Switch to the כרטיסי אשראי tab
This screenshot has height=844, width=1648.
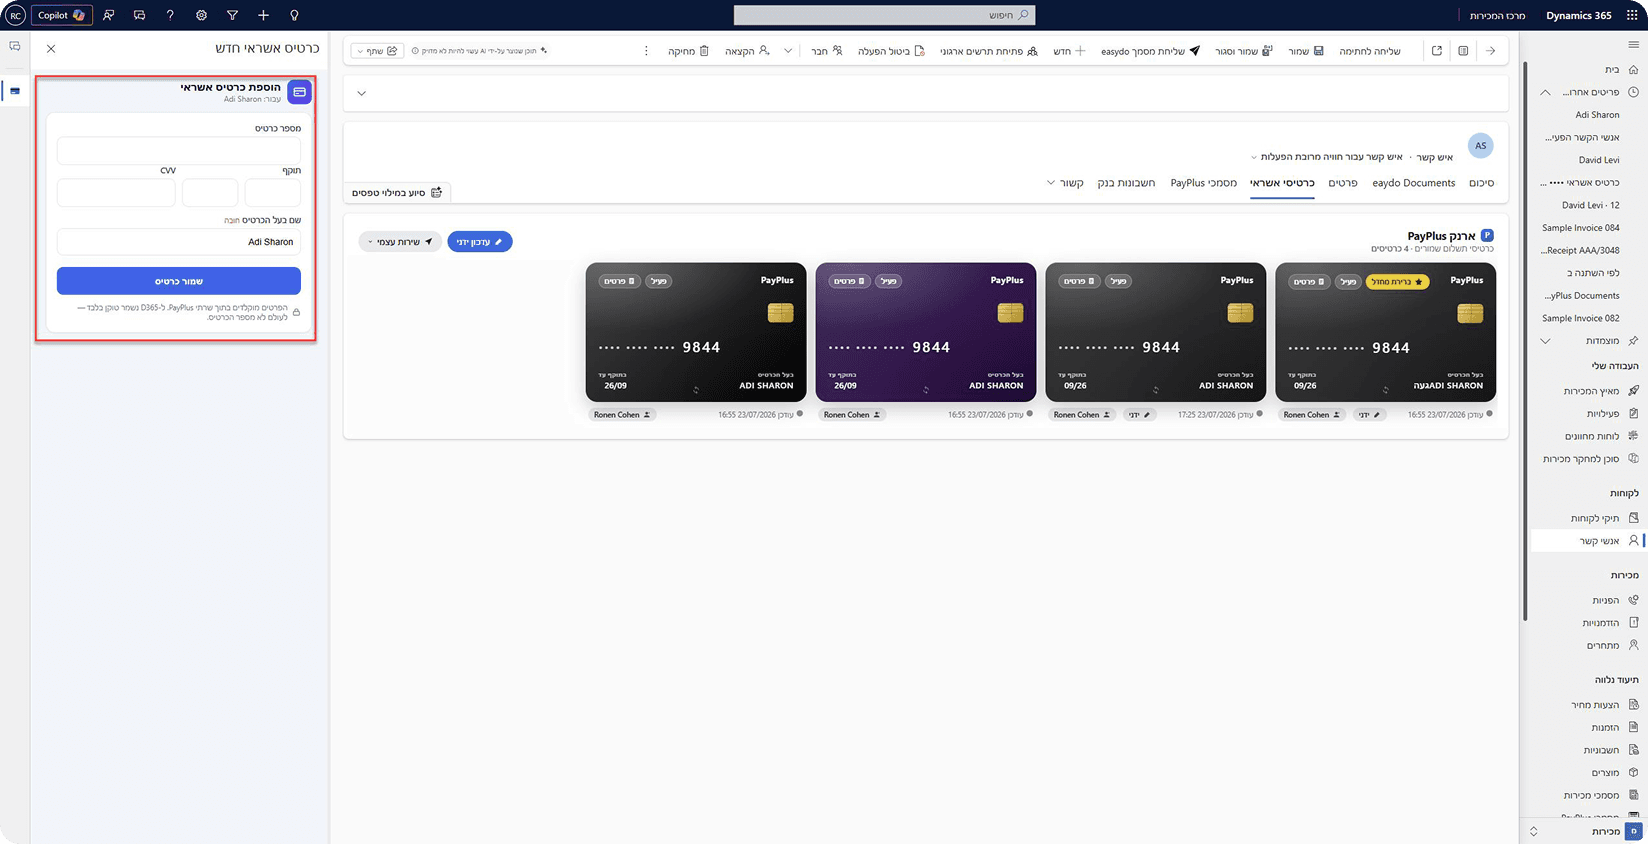1282,183
